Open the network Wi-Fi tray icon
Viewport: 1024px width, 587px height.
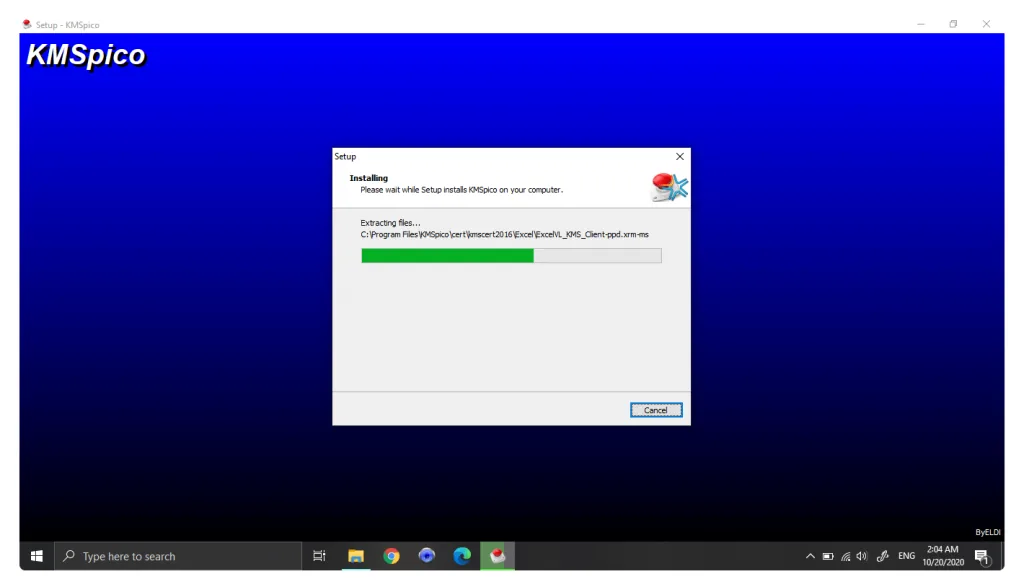click(846, 556)
